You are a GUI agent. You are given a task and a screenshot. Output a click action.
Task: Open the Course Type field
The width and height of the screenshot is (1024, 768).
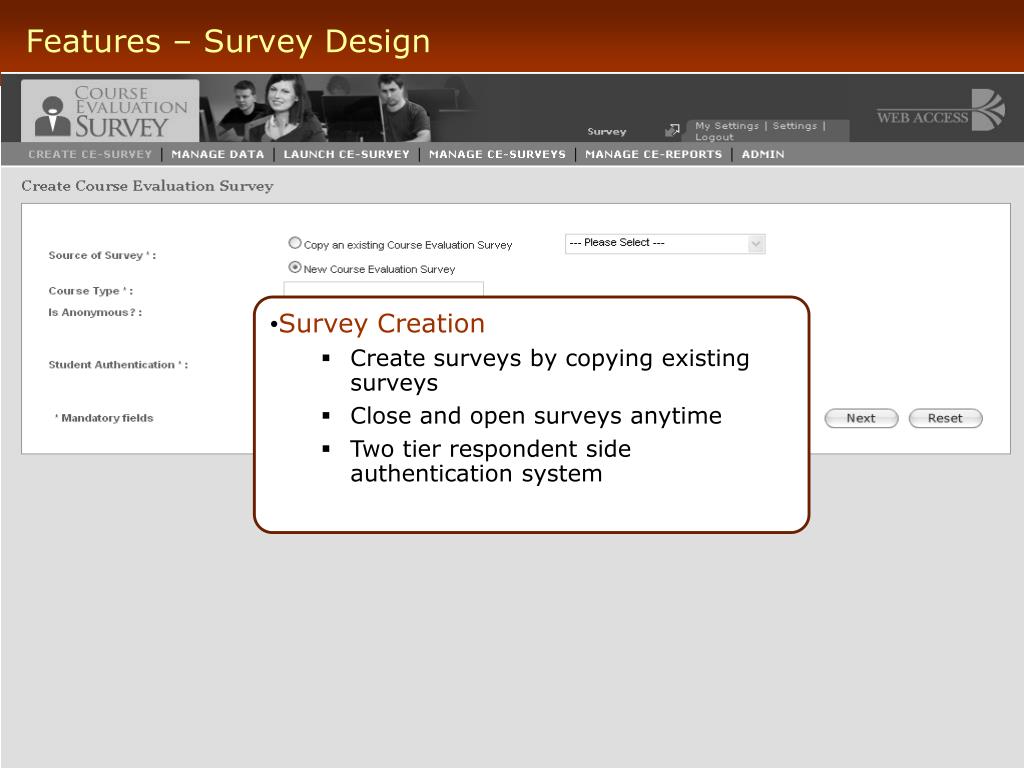tap(383, 289)
